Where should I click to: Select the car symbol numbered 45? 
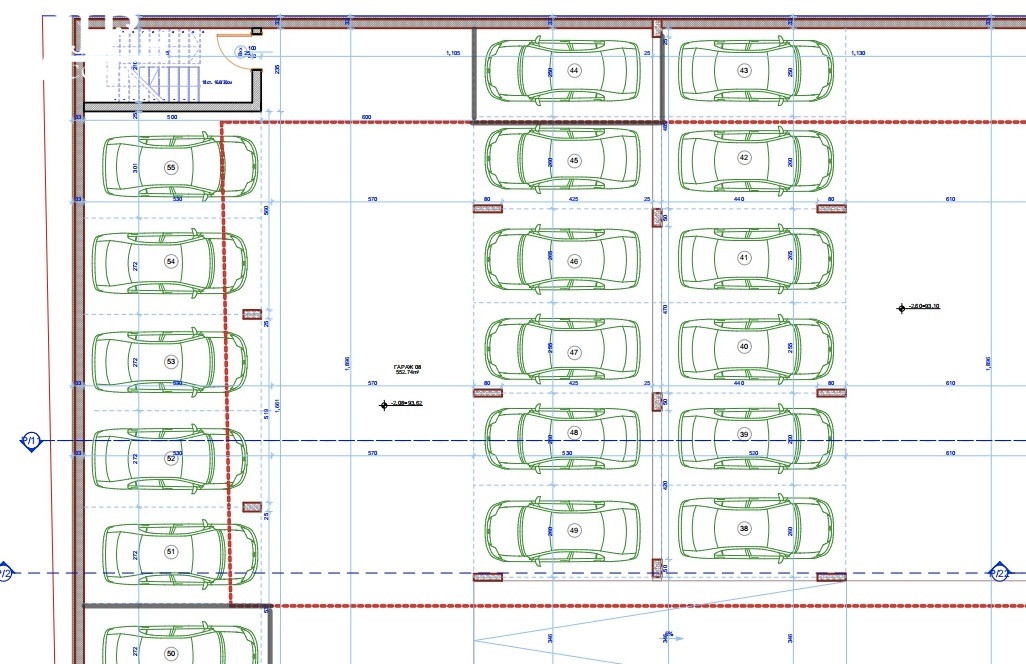562,160
